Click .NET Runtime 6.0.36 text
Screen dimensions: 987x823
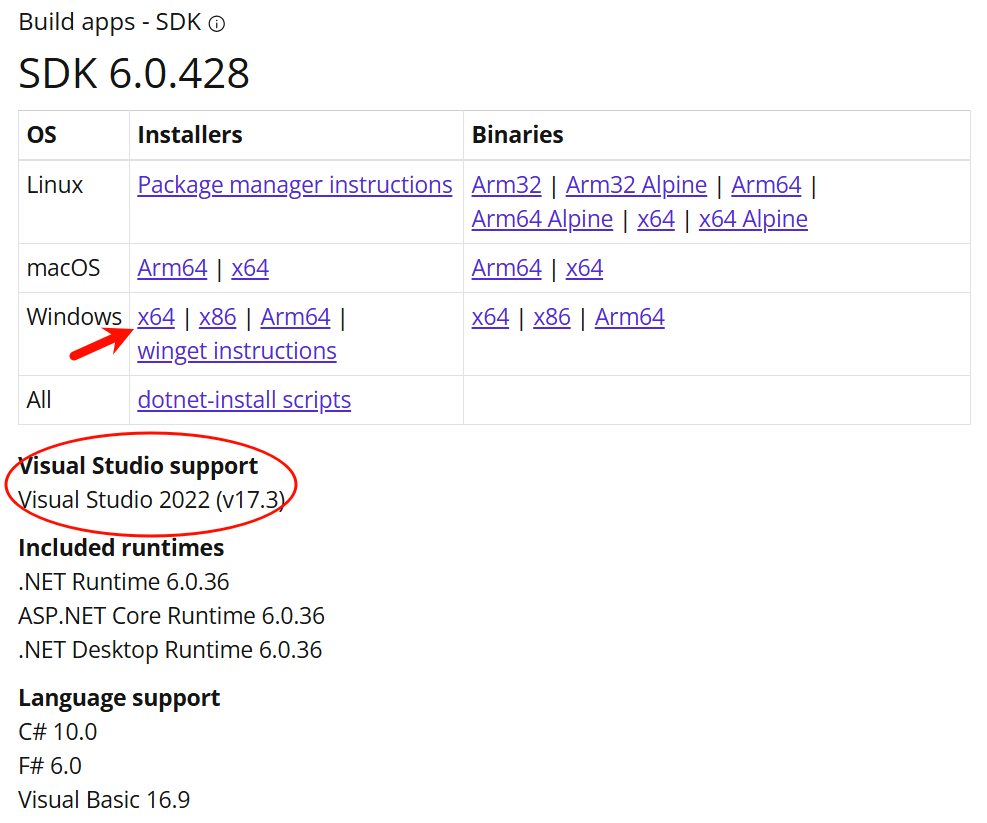(x=124, y=582)
